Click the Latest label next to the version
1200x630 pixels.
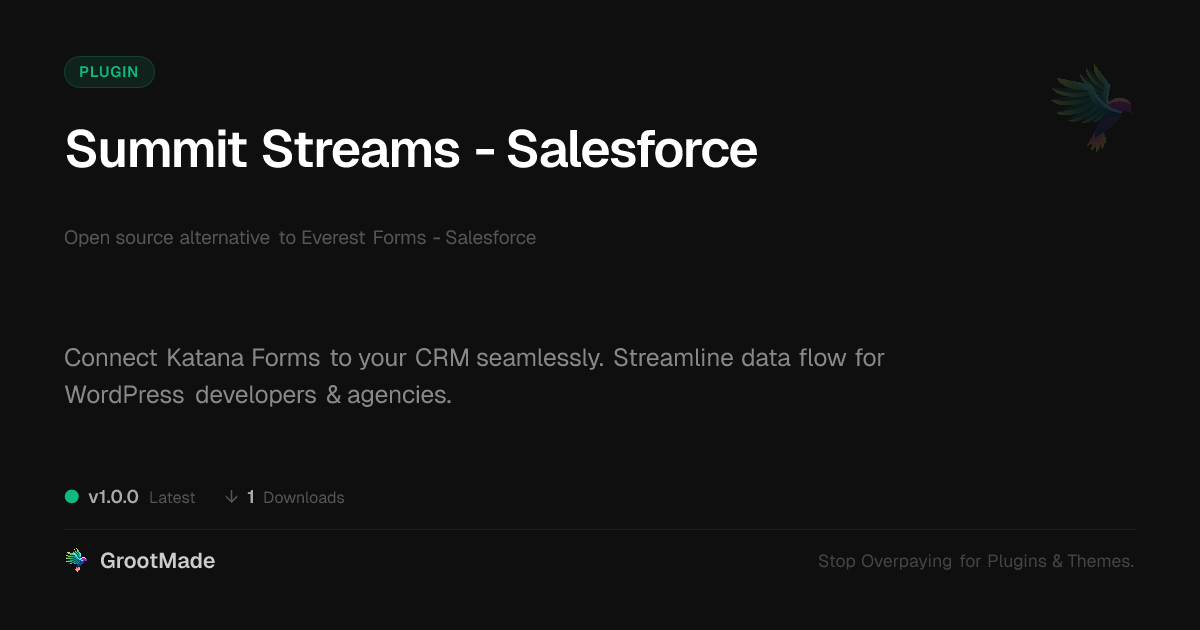click(172, 498)
